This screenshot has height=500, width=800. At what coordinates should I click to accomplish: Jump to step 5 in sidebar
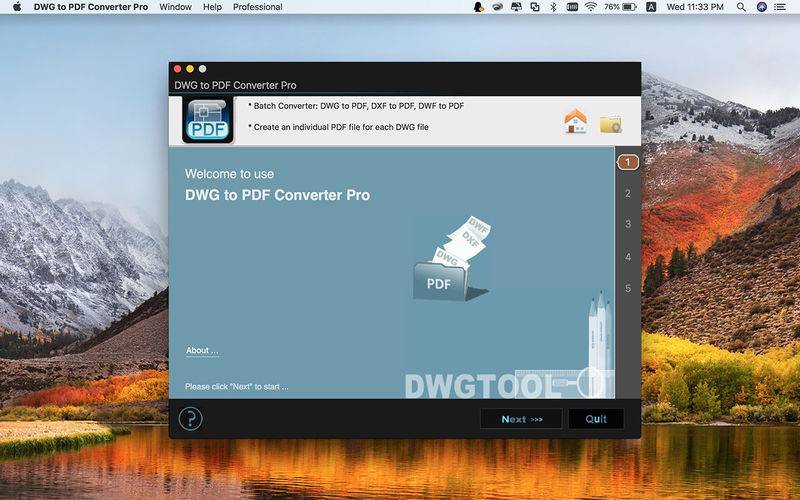[628, 288]
